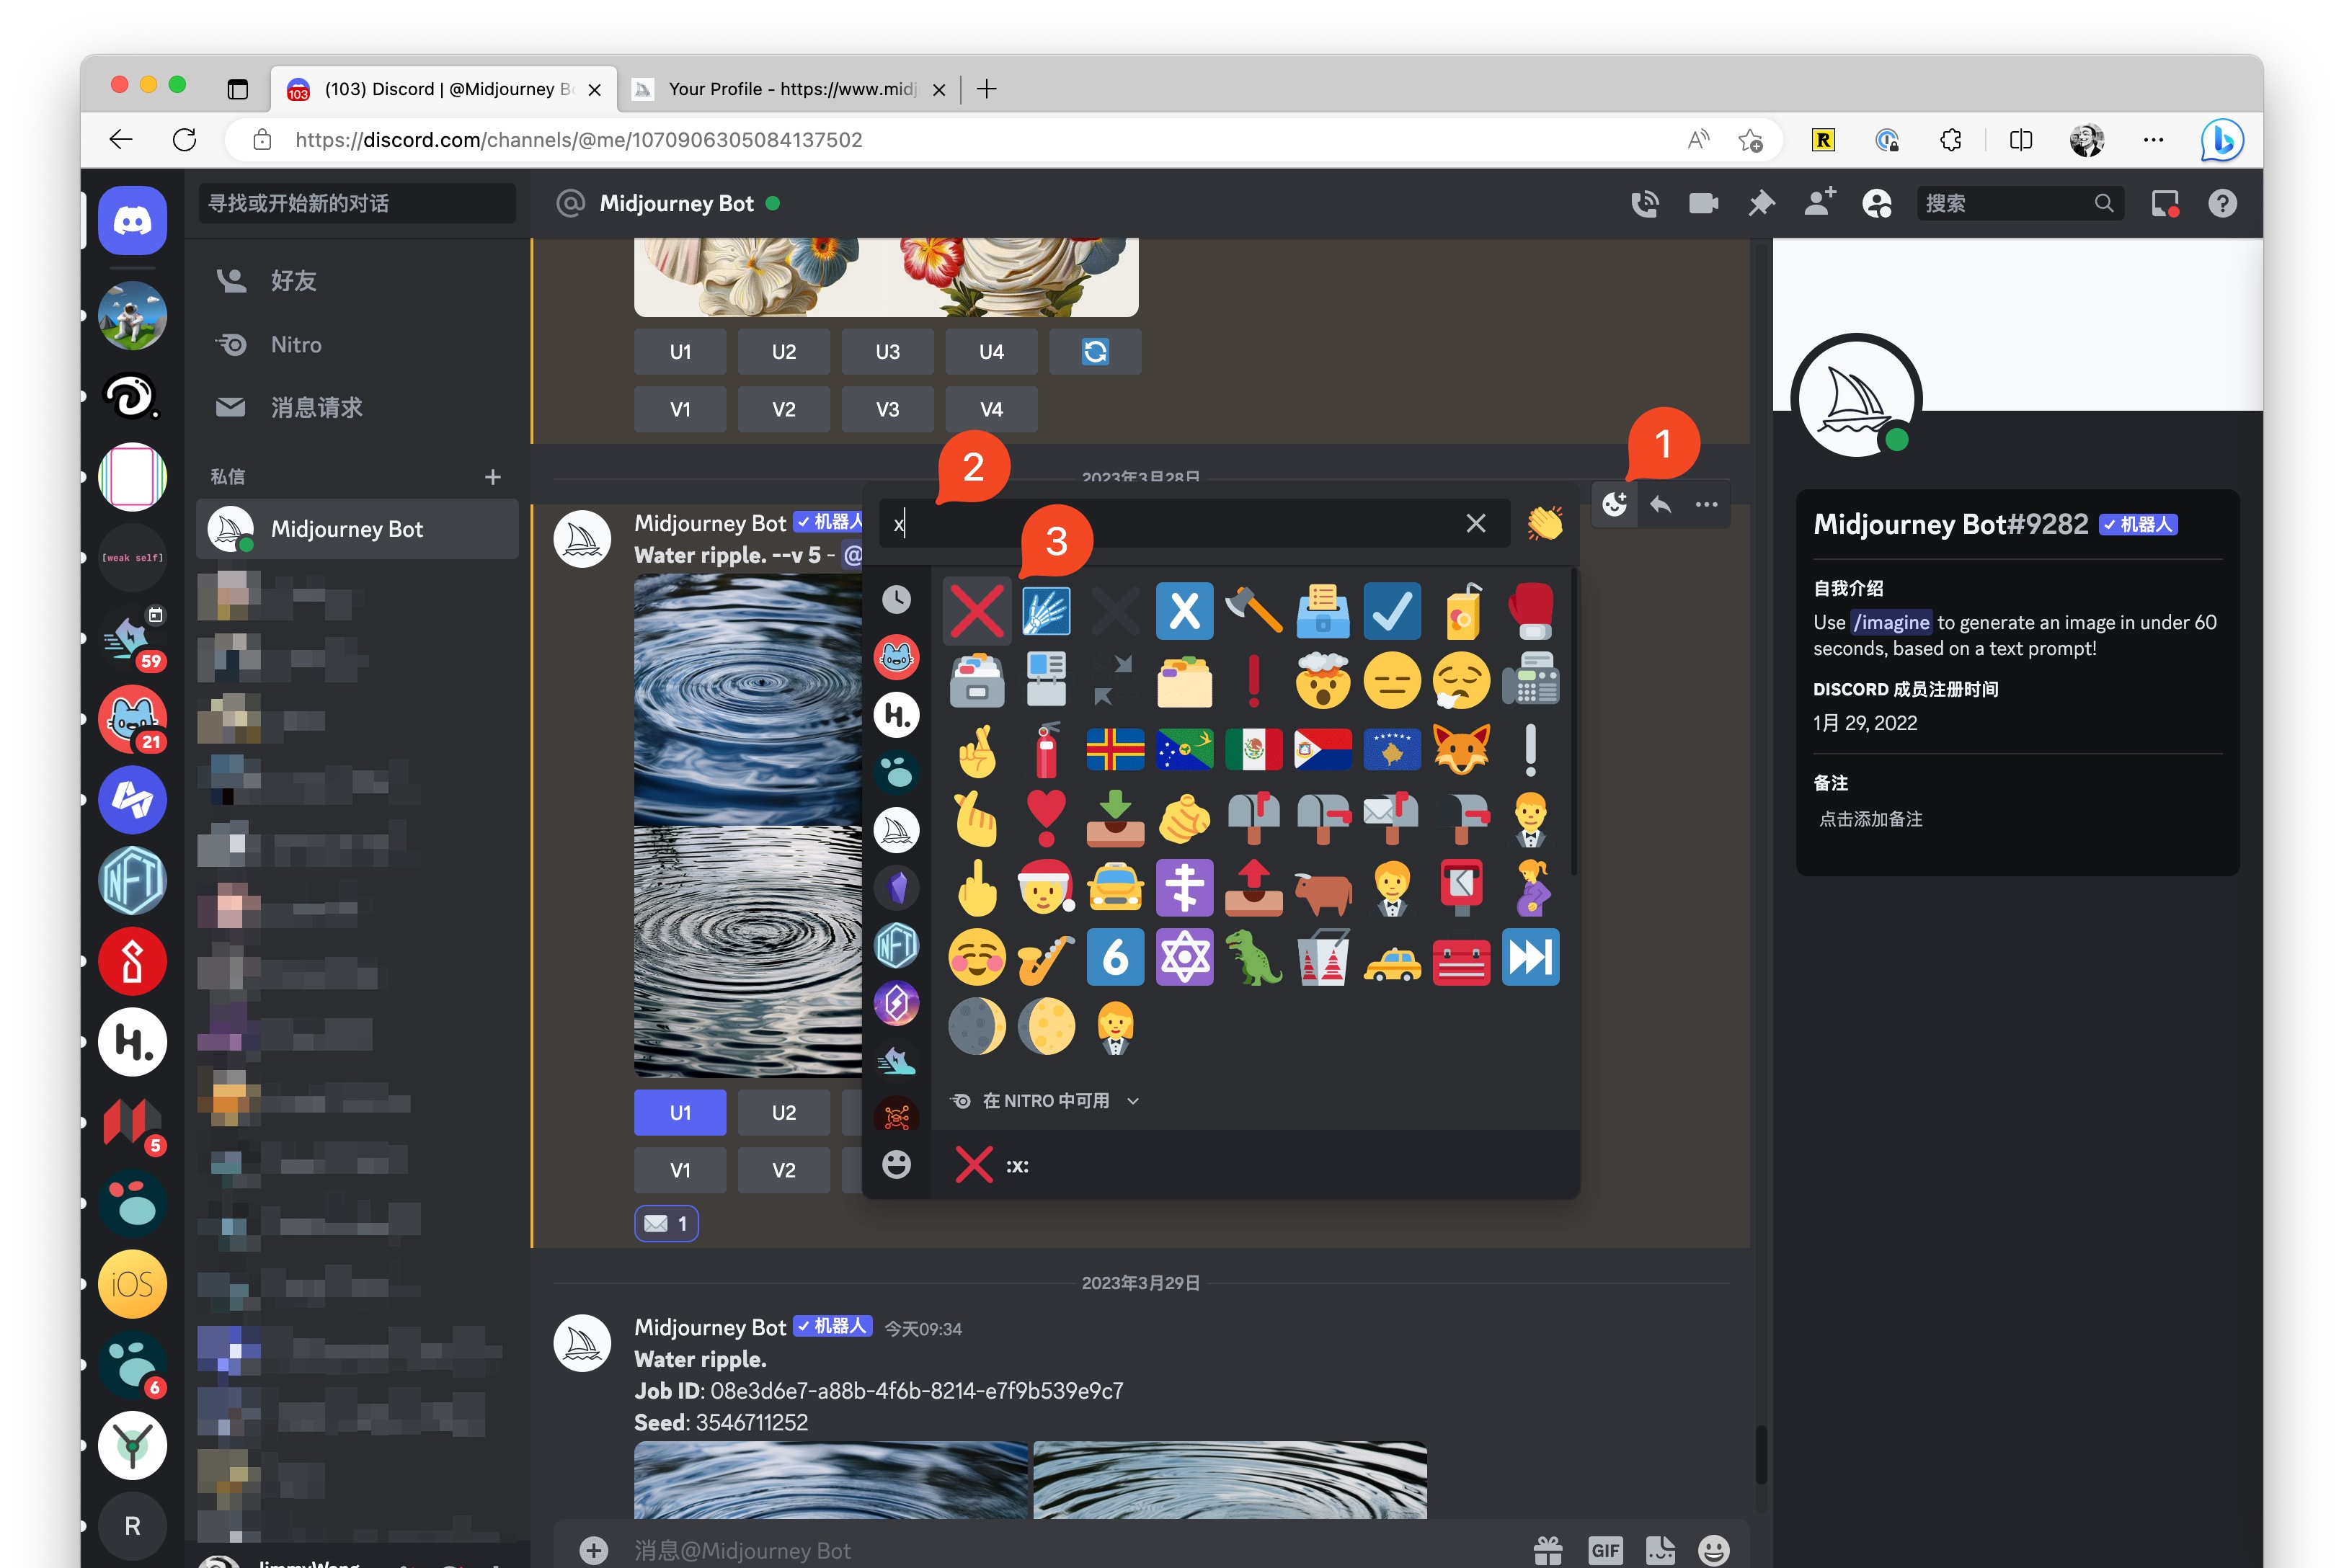Viewport: 2344px width, 1568px height.
Task: Open the Friends (好友) page
Action: coord(357,281)
